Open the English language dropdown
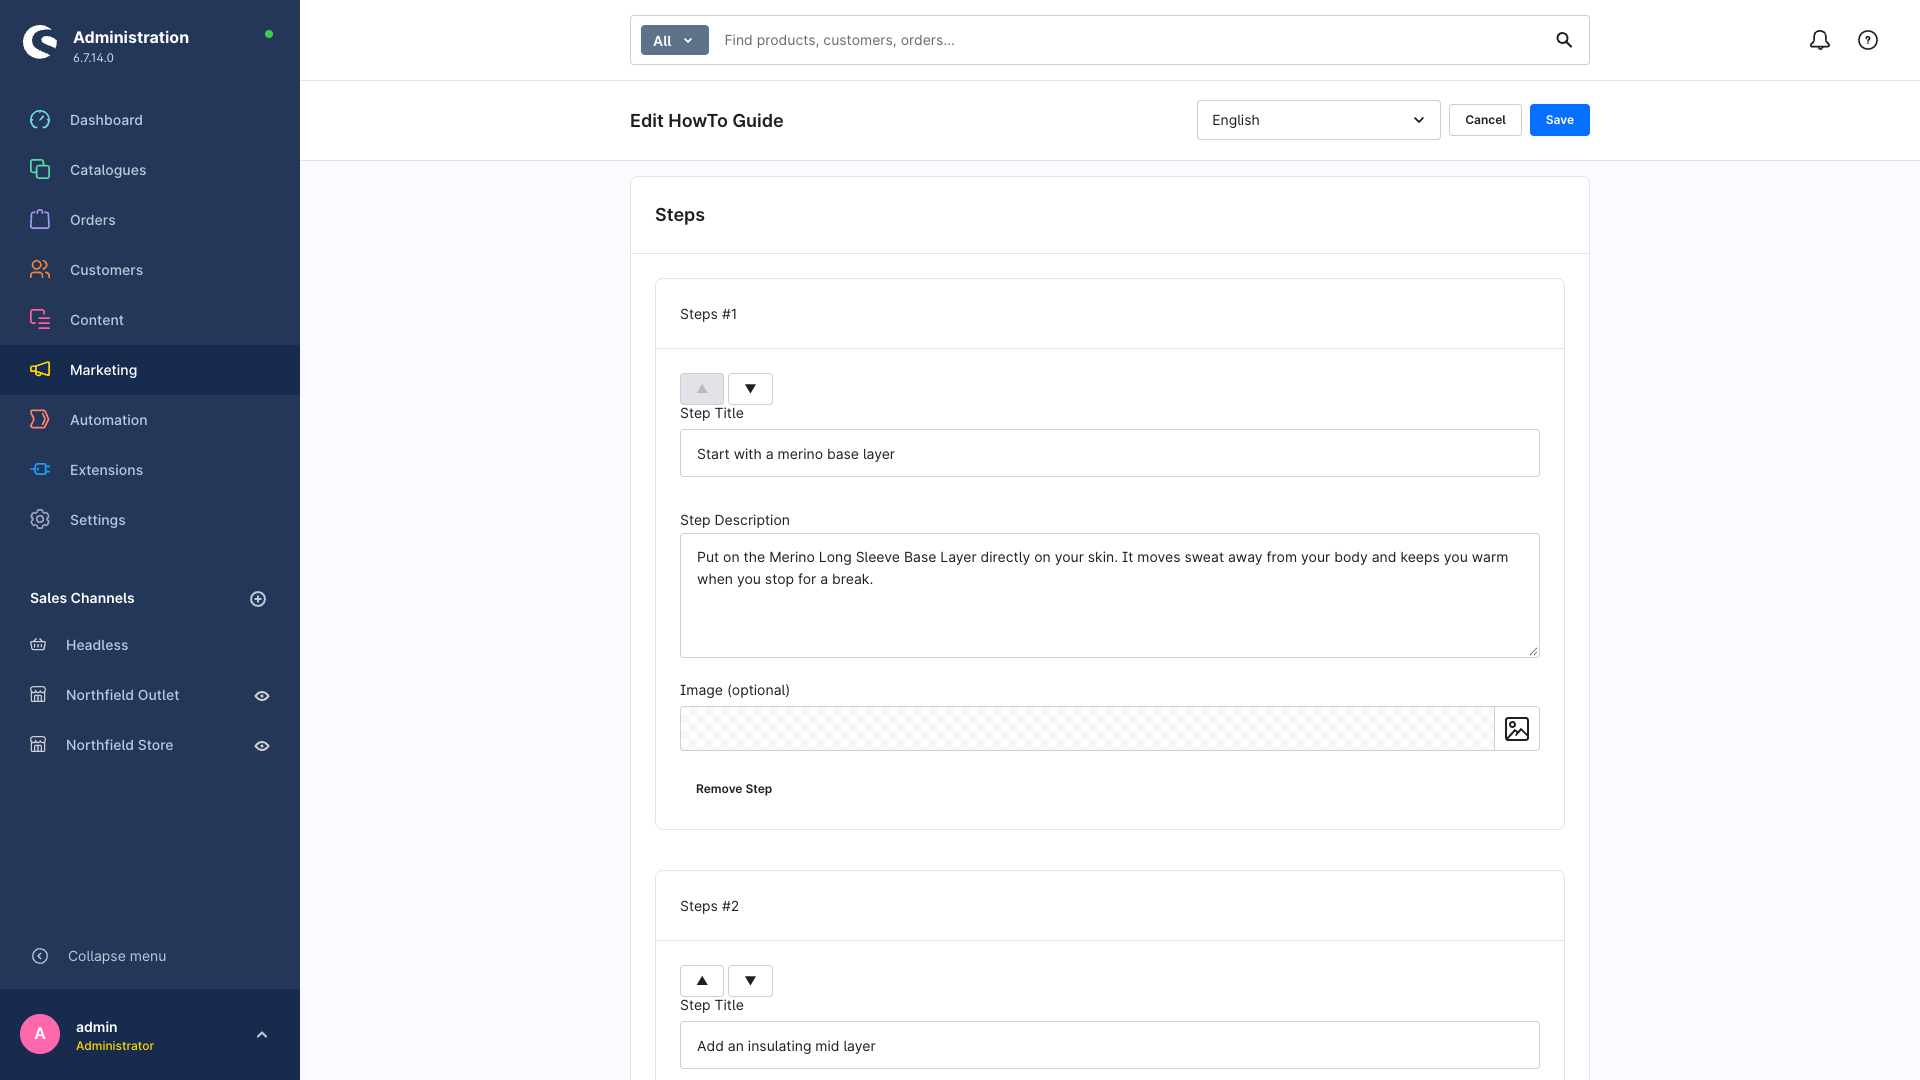Viewport: 1920px width, 1080px height. click(1318, 120)
